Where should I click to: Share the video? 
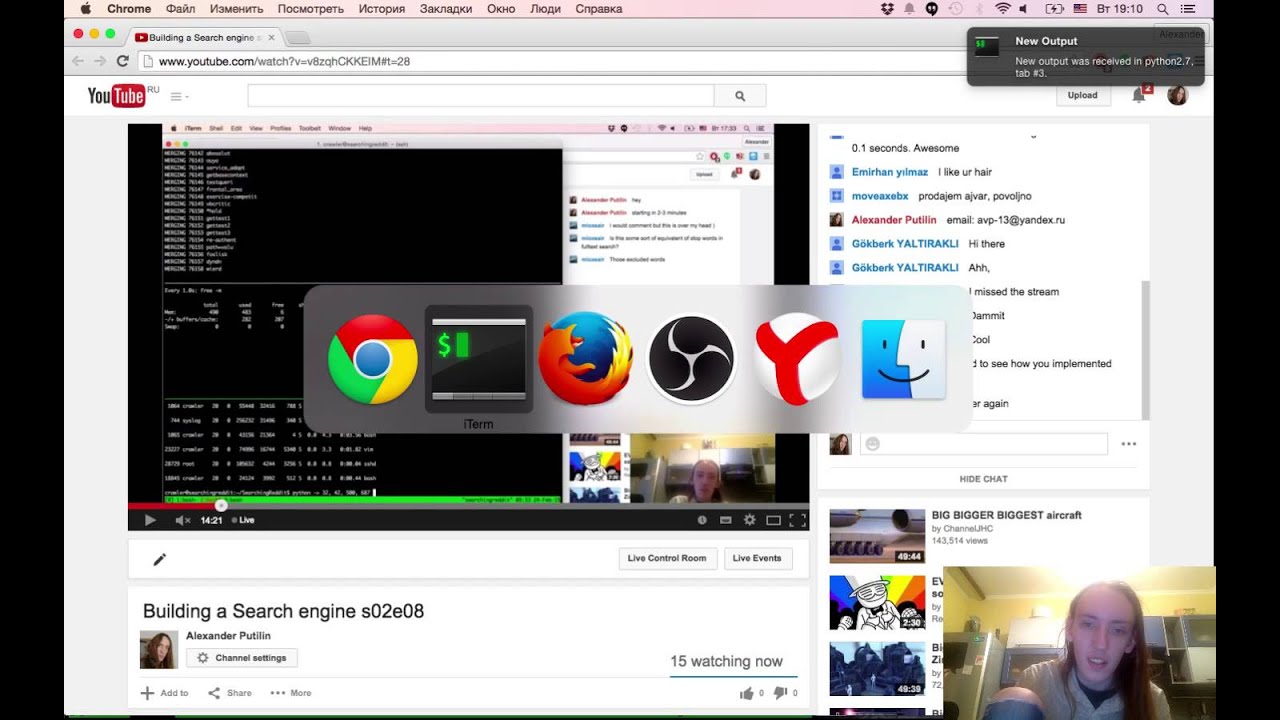coord(230,693)
